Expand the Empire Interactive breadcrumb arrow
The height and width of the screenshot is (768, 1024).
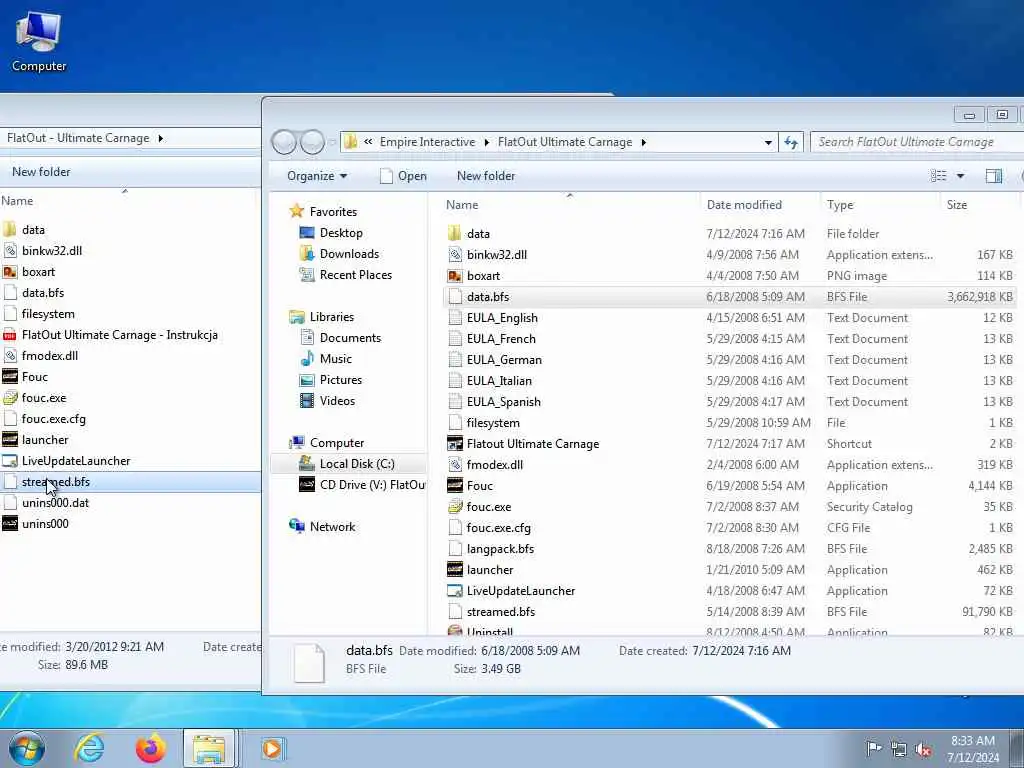(x=487, y=142)
